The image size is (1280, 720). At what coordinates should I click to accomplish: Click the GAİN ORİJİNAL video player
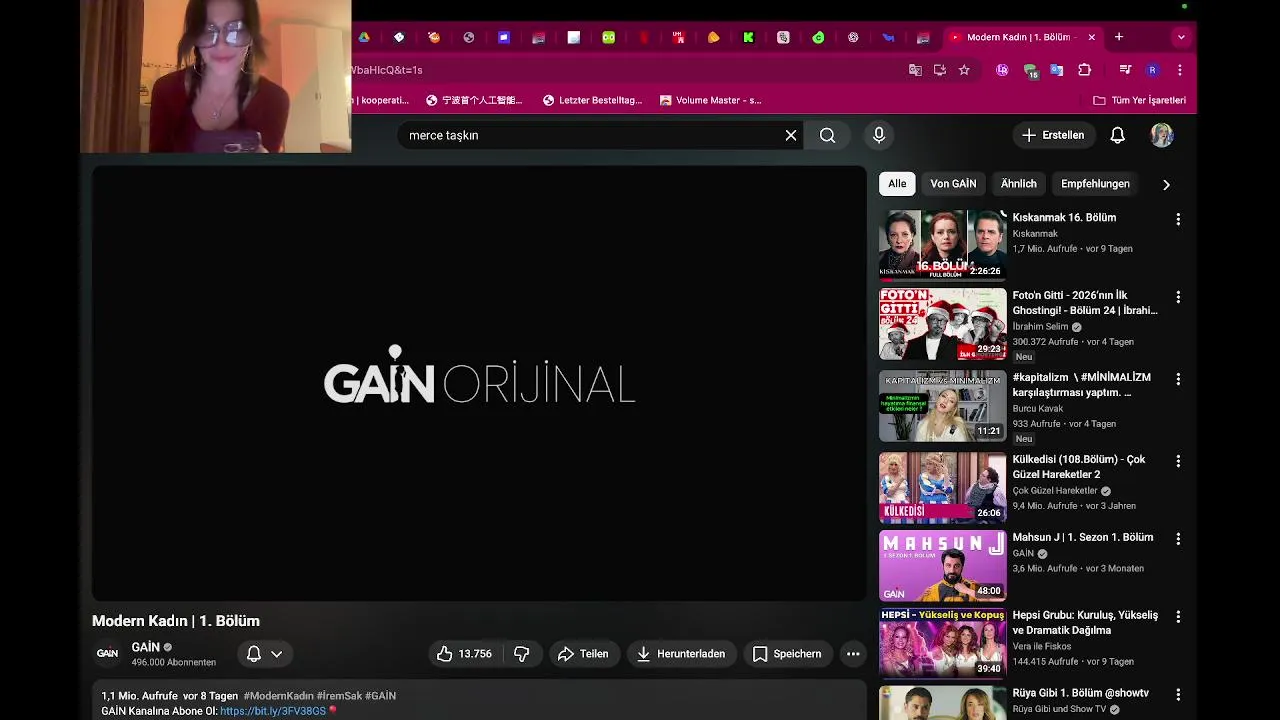(479, 384)
